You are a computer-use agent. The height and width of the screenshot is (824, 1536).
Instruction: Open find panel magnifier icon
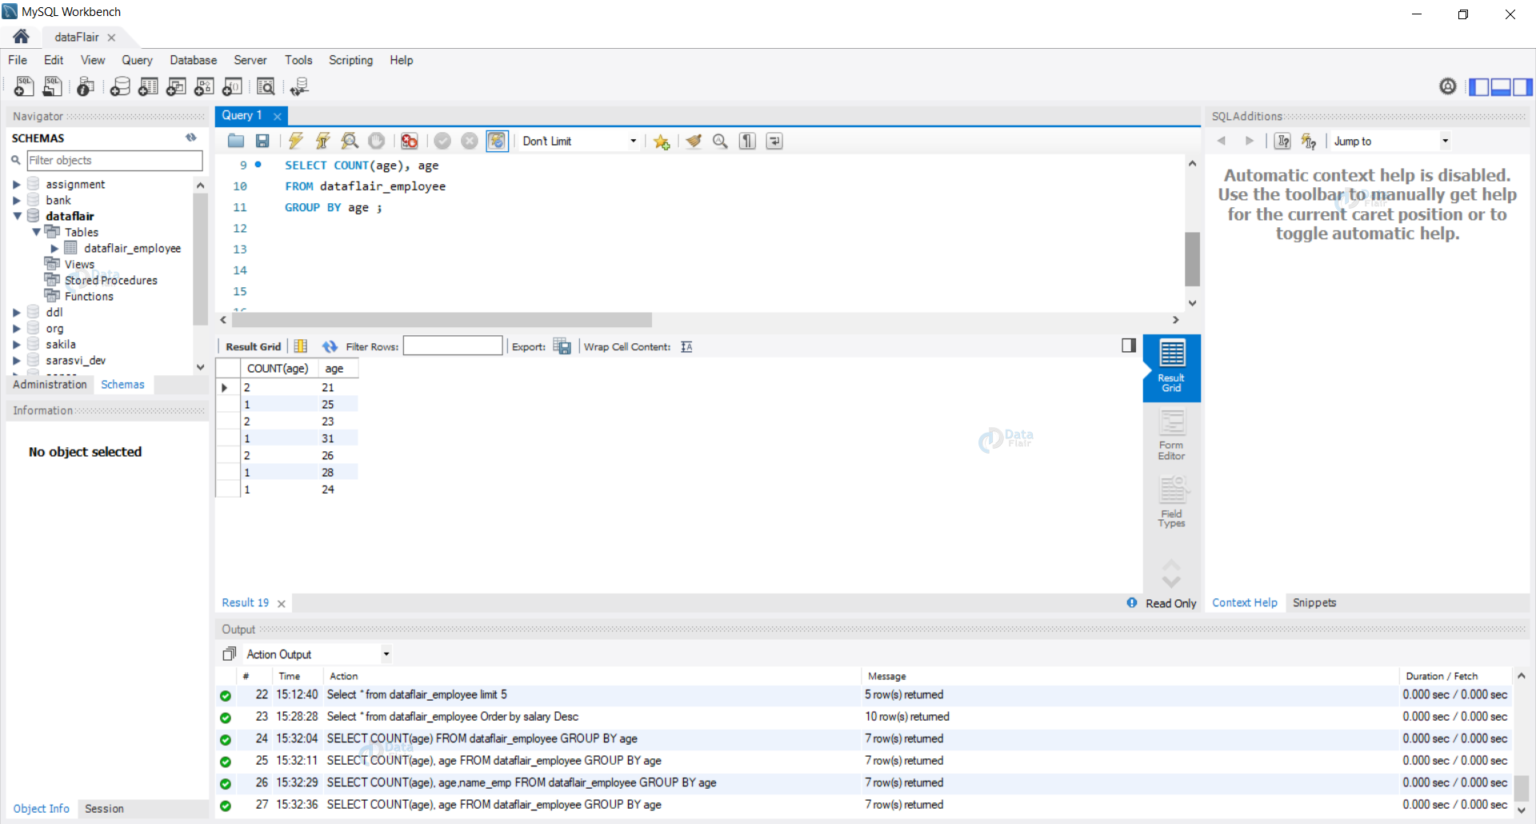(x=720, y=141)
